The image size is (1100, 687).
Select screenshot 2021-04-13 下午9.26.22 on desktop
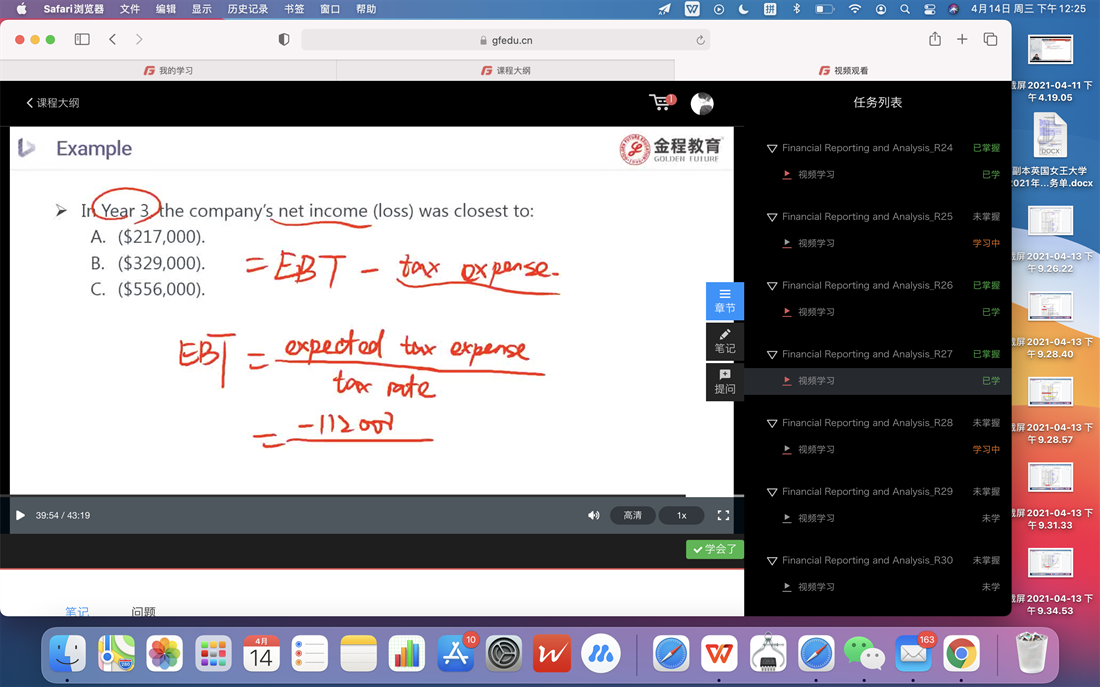pos(1050,239)
